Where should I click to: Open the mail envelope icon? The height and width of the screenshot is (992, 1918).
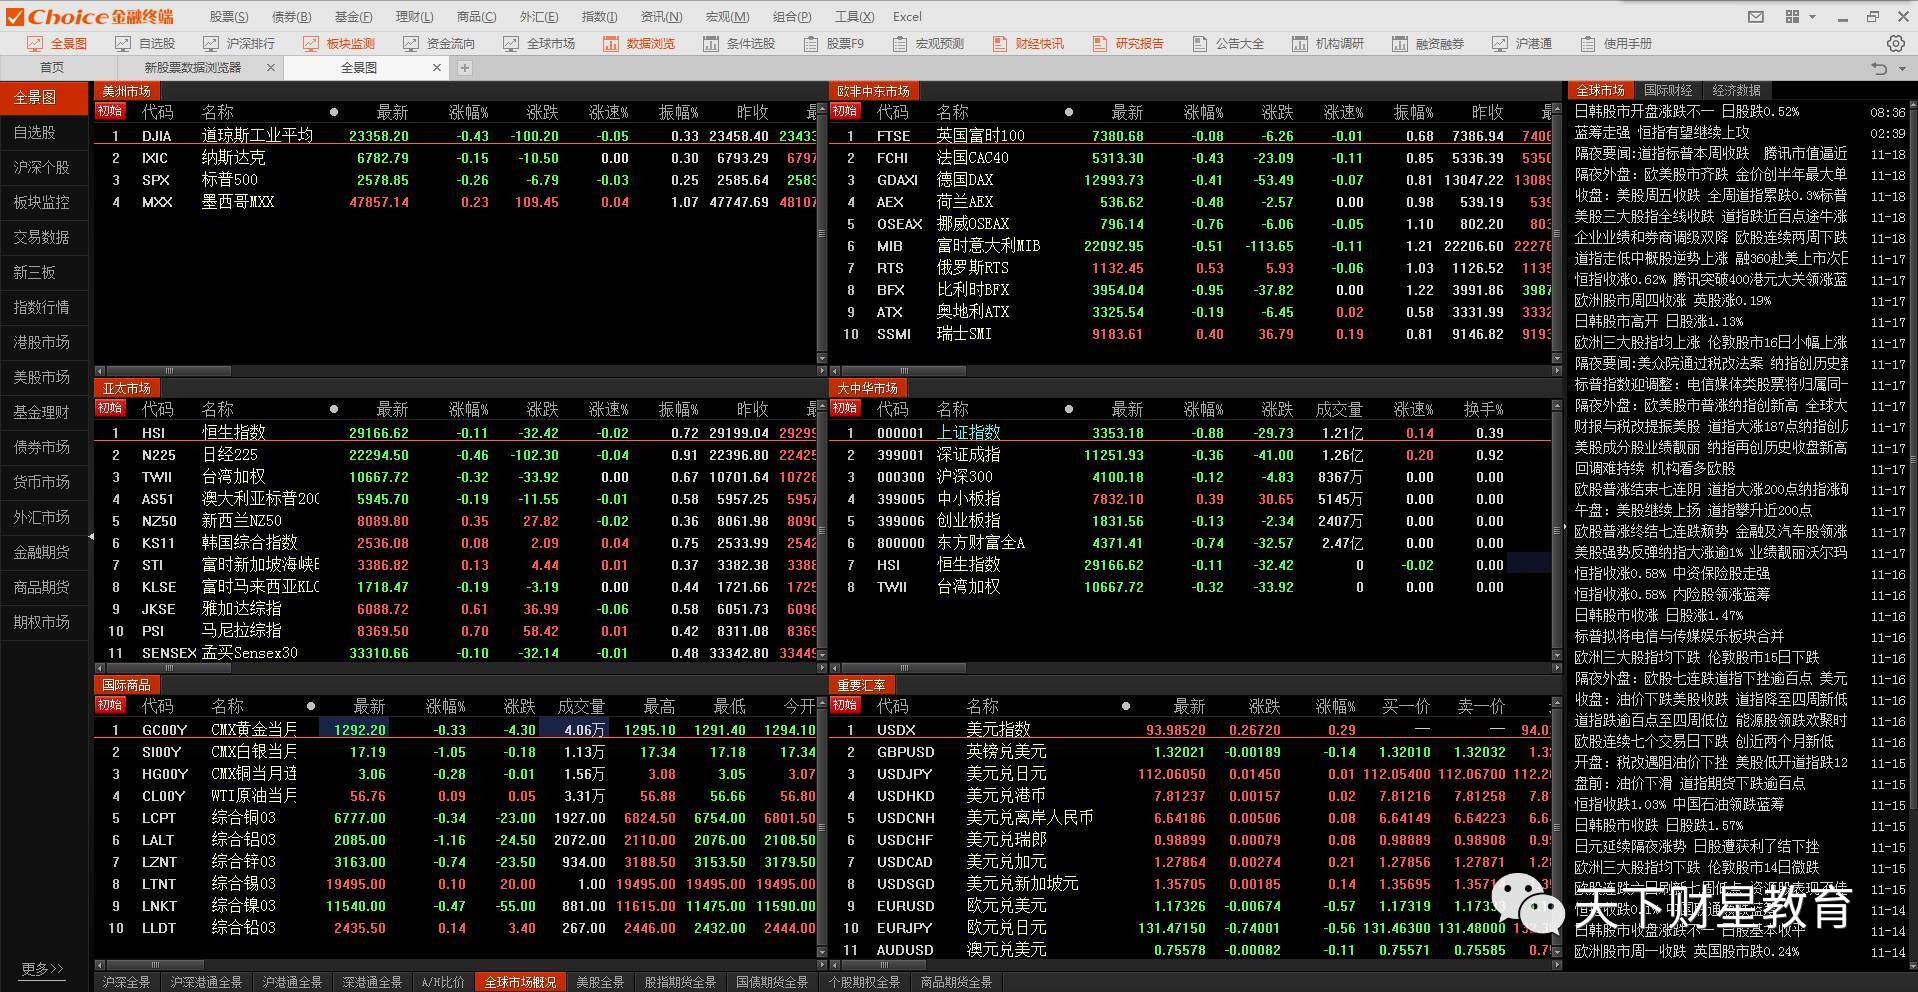point(1755,16)
